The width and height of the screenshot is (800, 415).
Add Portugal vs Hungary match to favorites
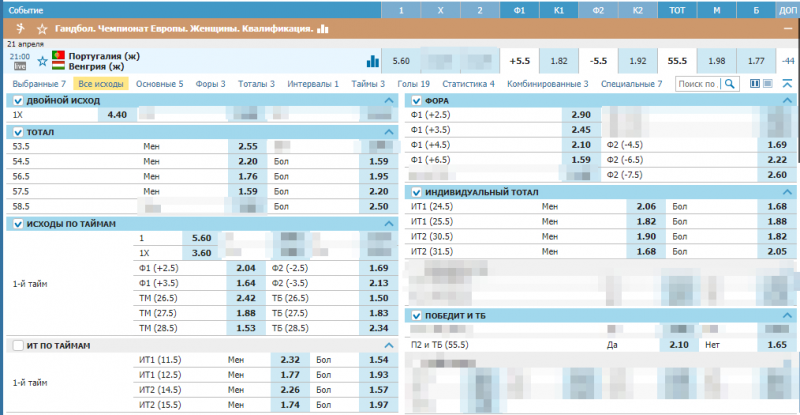click(42, 60)
